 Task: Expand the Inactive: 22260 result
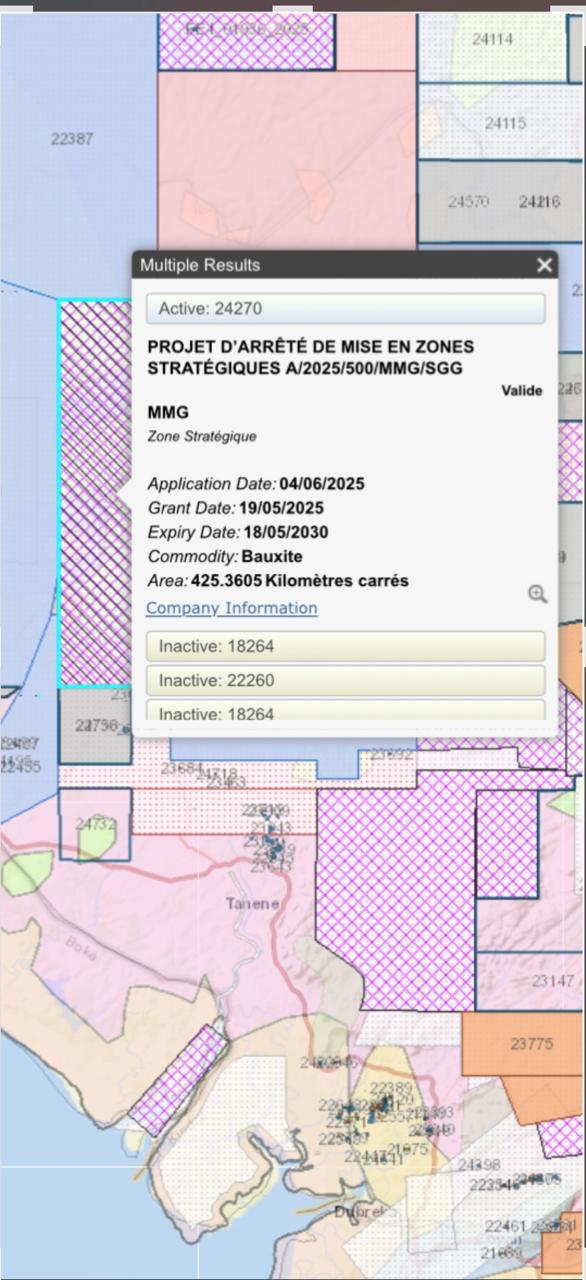click(345, 680)
